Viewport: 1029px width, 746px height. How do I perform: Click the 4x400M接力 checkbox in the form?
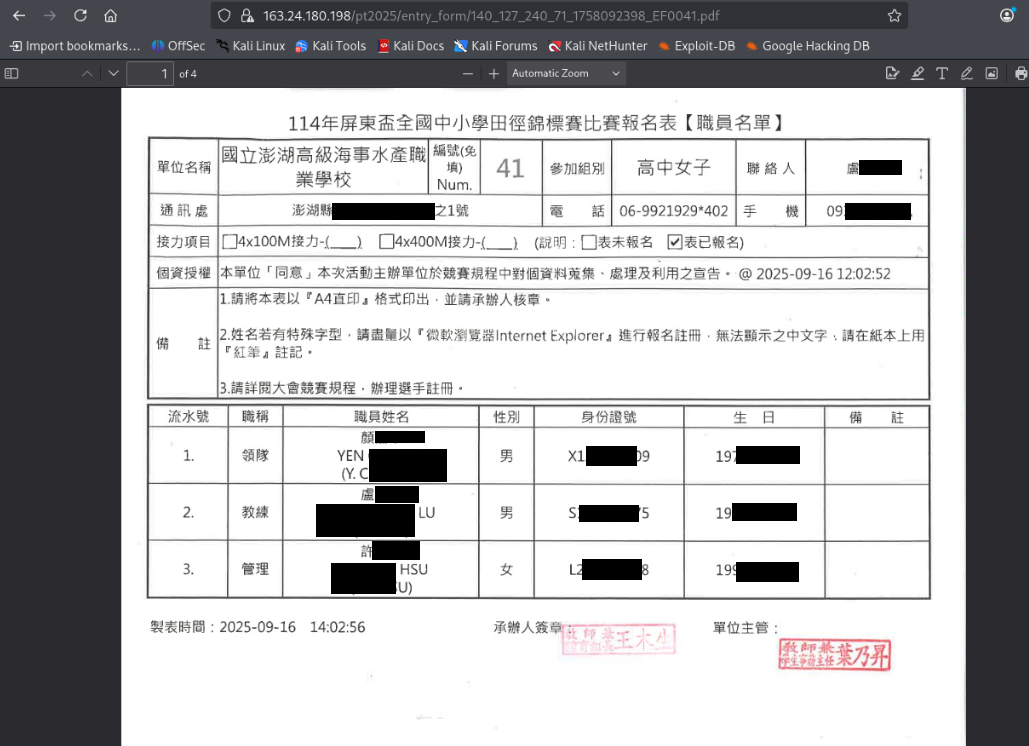click(387, 242)
